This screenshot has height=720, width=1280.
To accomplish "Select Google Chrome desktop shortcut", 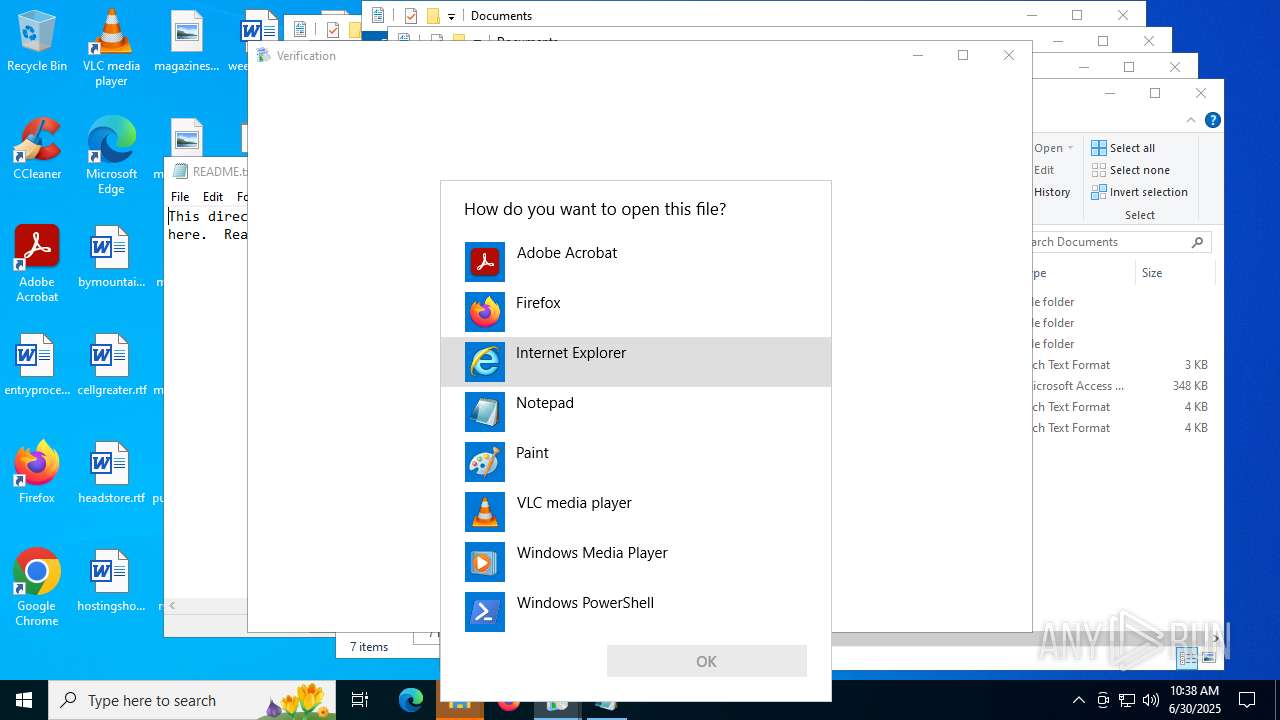I will [x=37, y=588].
